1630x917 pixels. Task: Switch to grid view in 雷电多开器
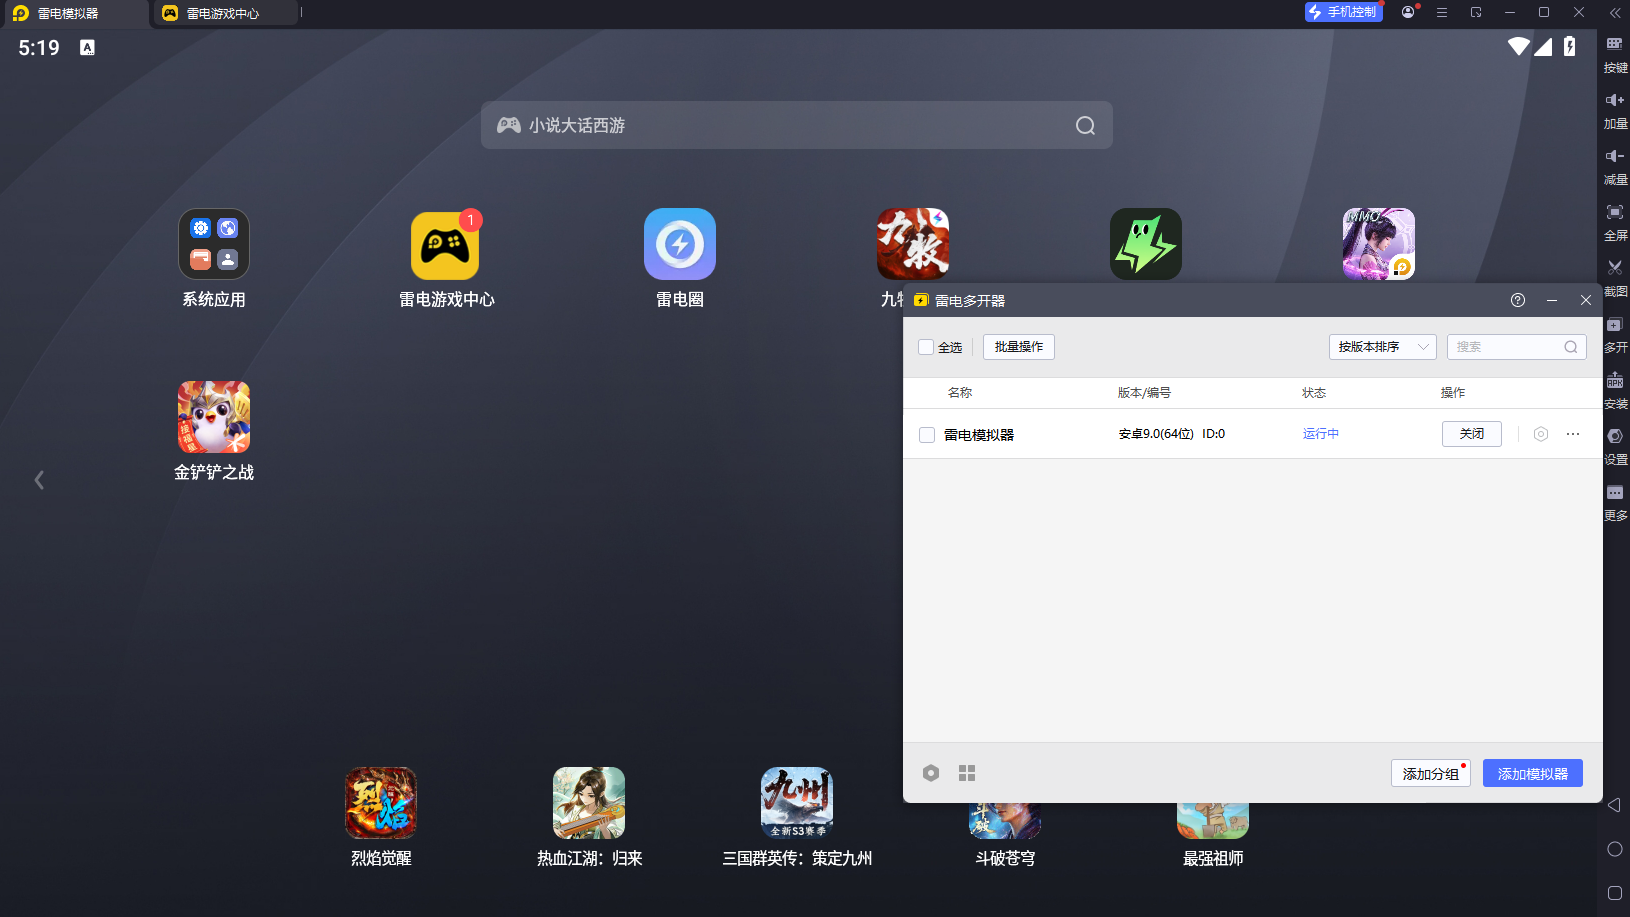click(967, 773)
